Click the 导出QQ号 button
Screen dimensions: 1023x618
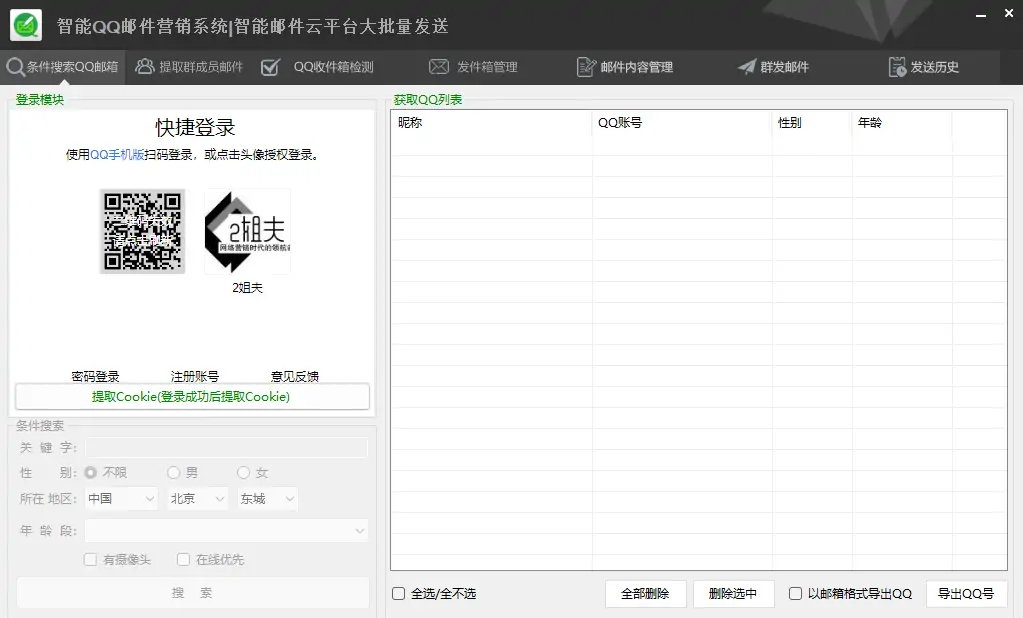coord(966,594)
